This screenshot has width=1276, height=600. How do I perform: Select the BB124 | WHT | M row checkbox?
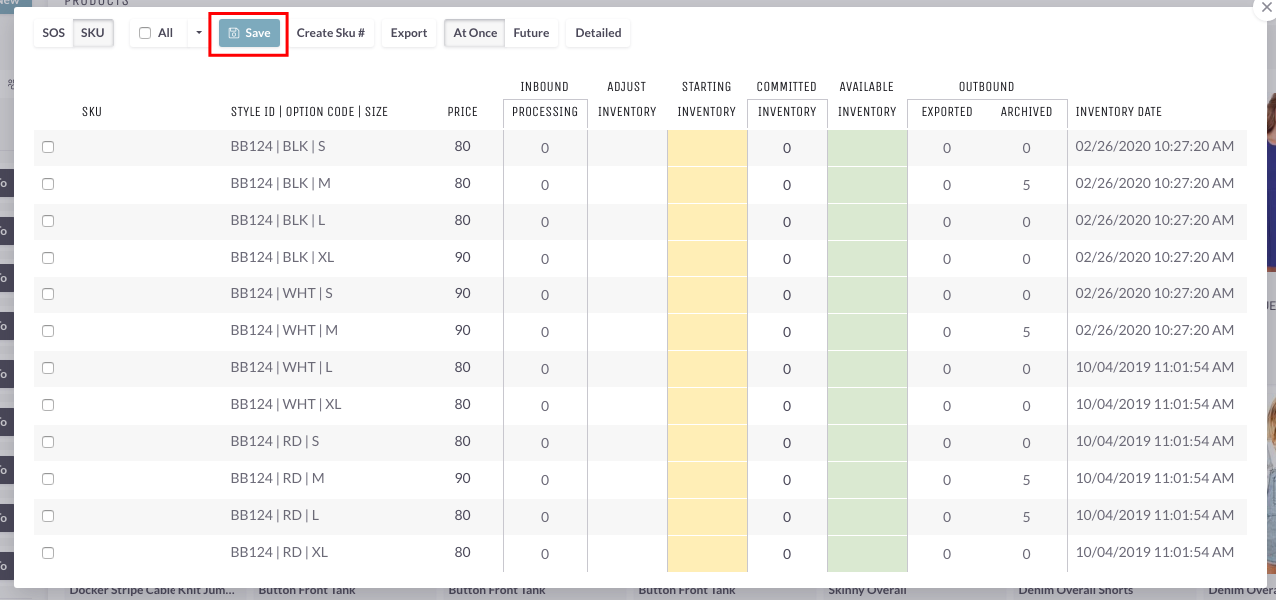pyautogui.click(x=48, y=331)
